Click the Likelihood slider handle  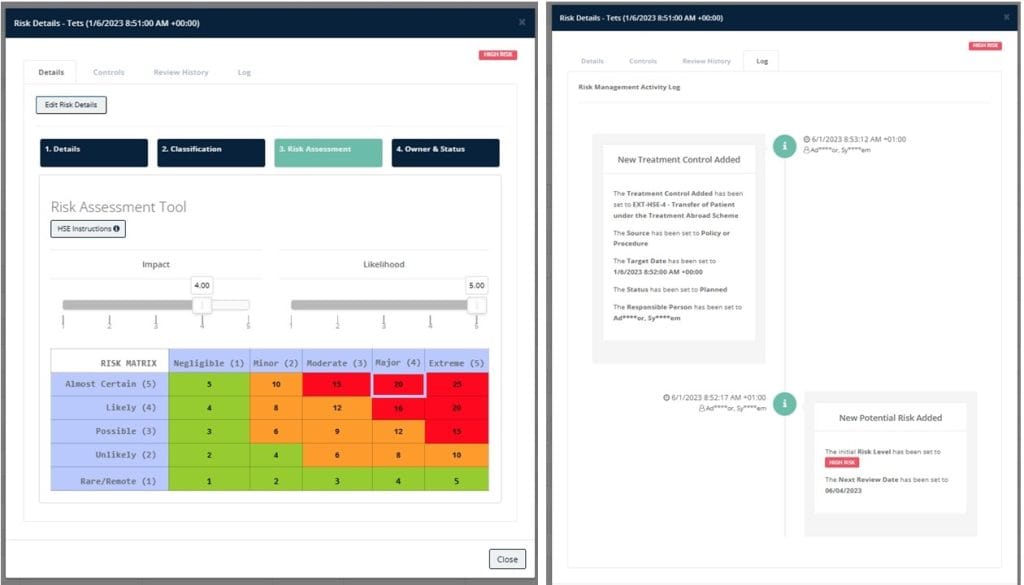click(x=477, y=305)
